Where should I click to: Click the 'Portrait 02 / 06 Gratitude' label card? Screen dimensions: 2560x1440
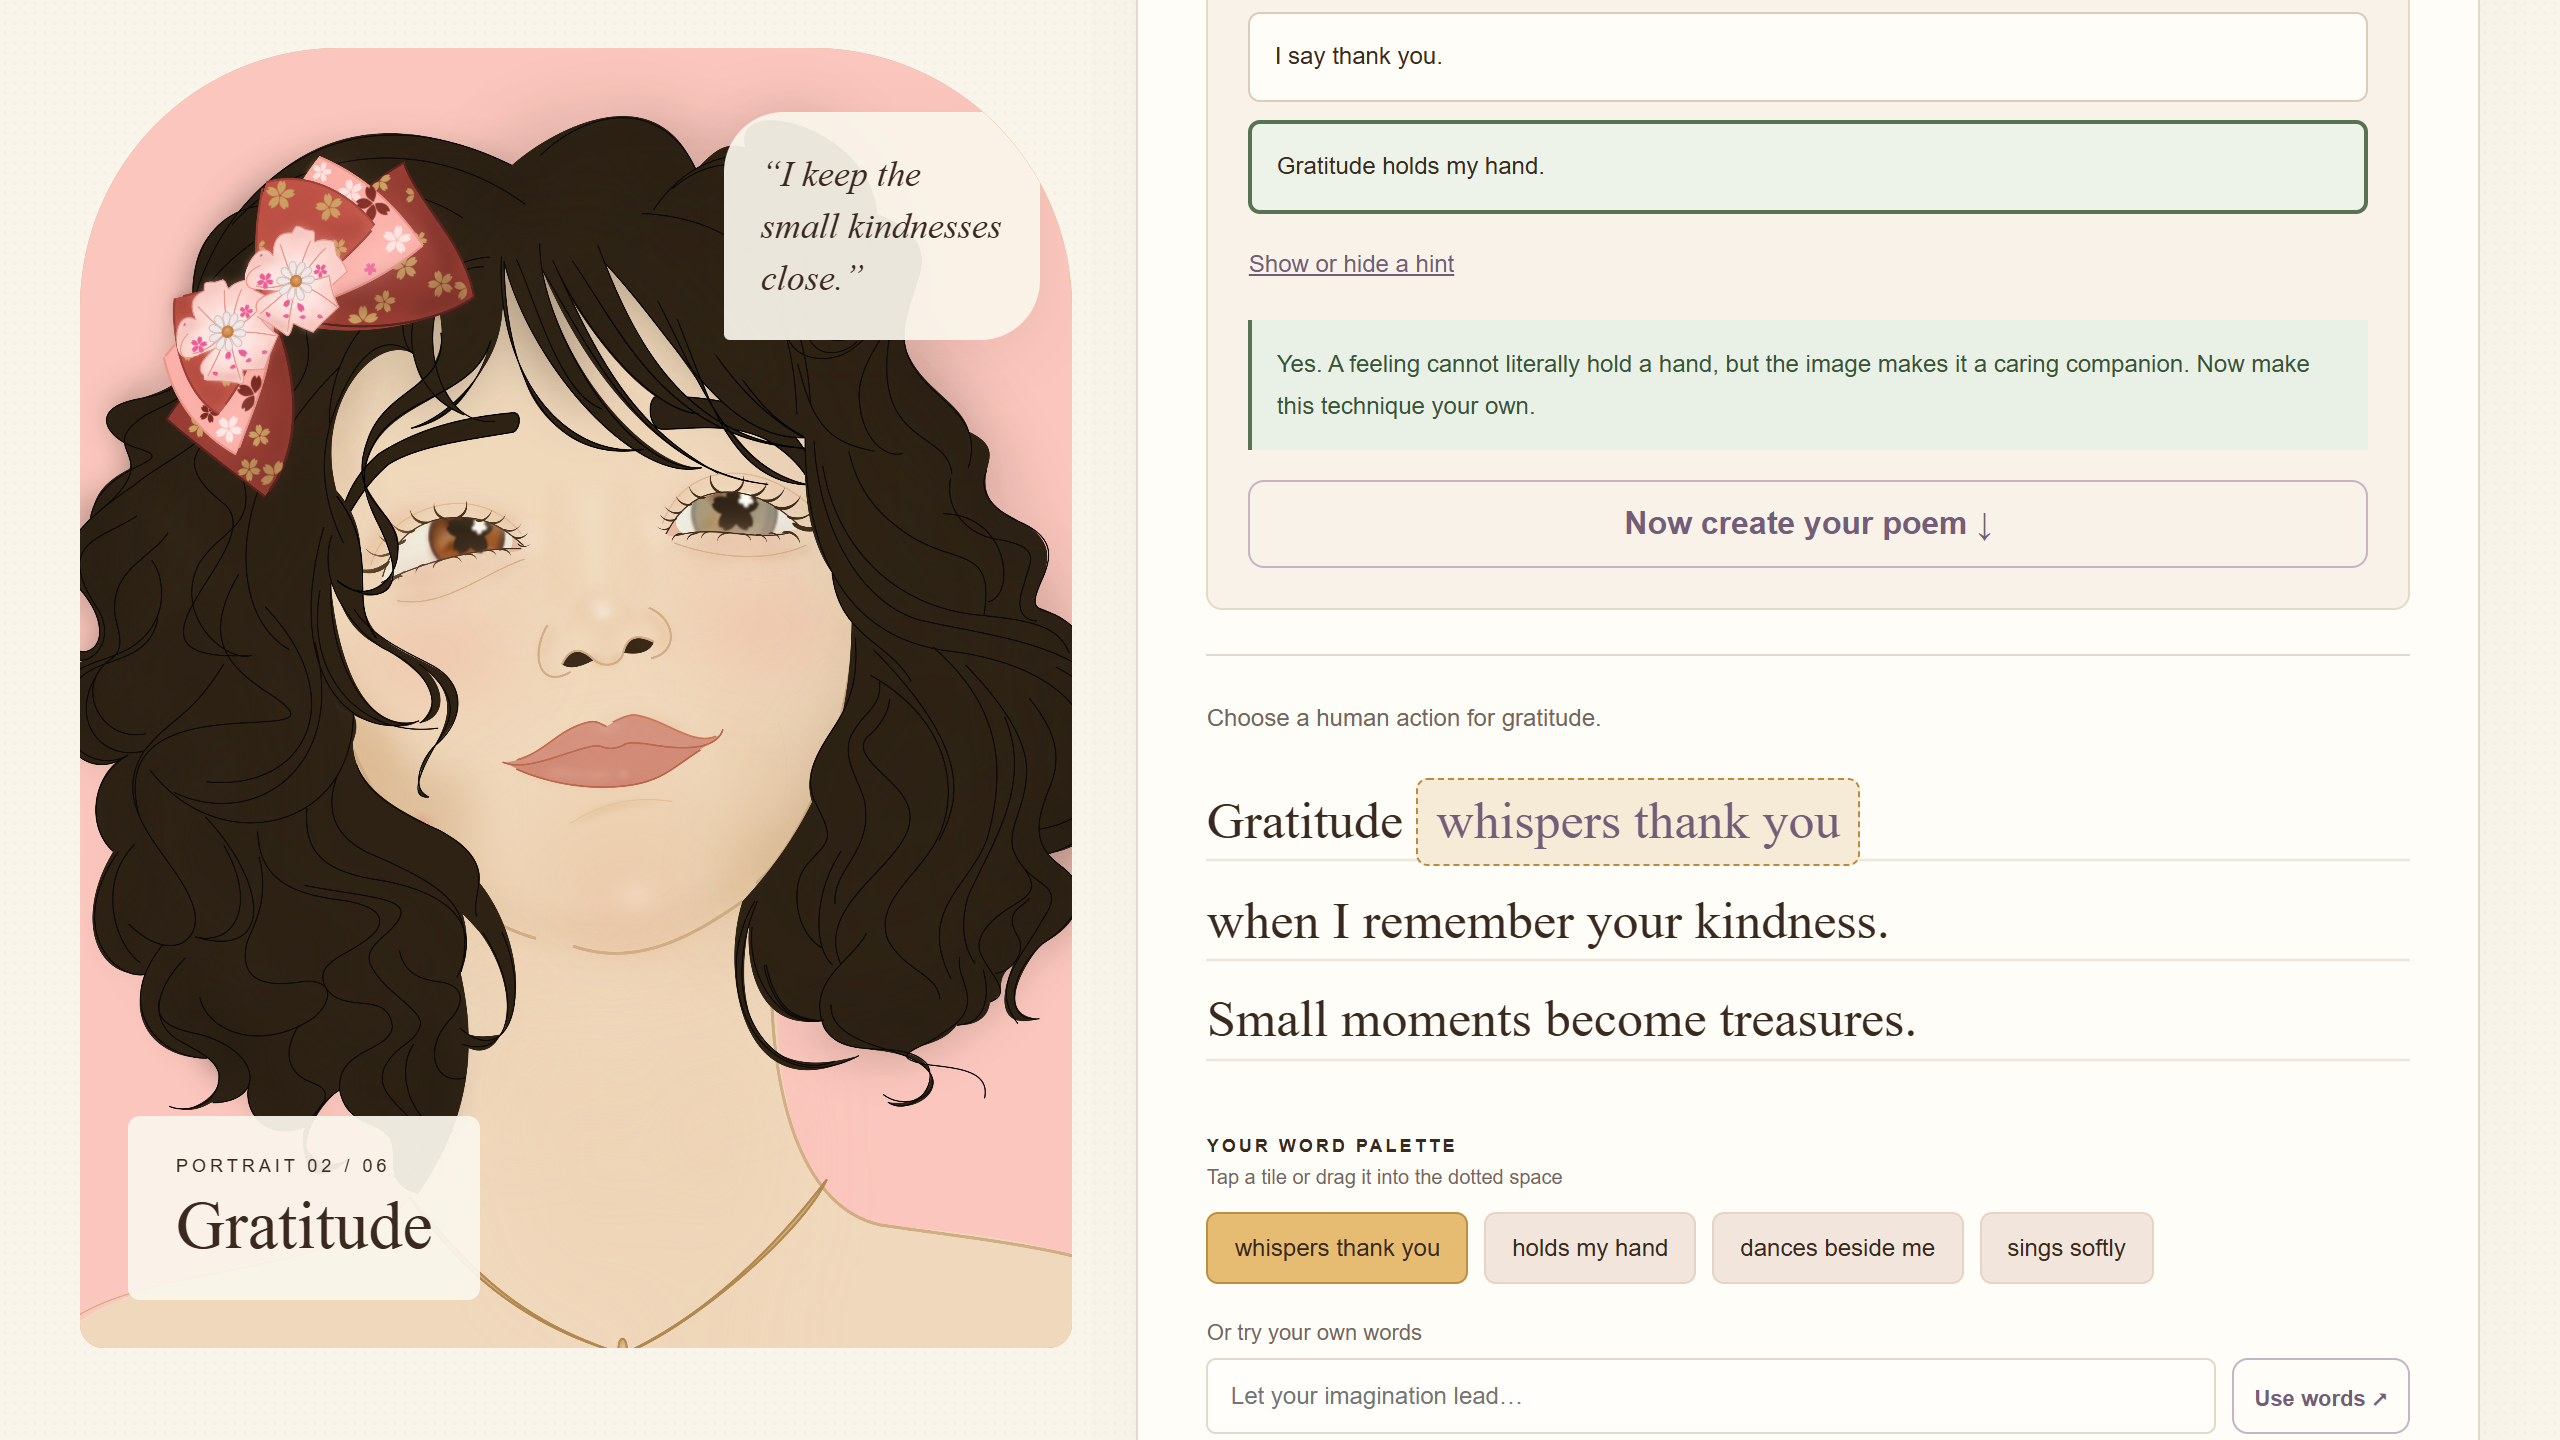pyautogui.click(x=304, y=1208)
